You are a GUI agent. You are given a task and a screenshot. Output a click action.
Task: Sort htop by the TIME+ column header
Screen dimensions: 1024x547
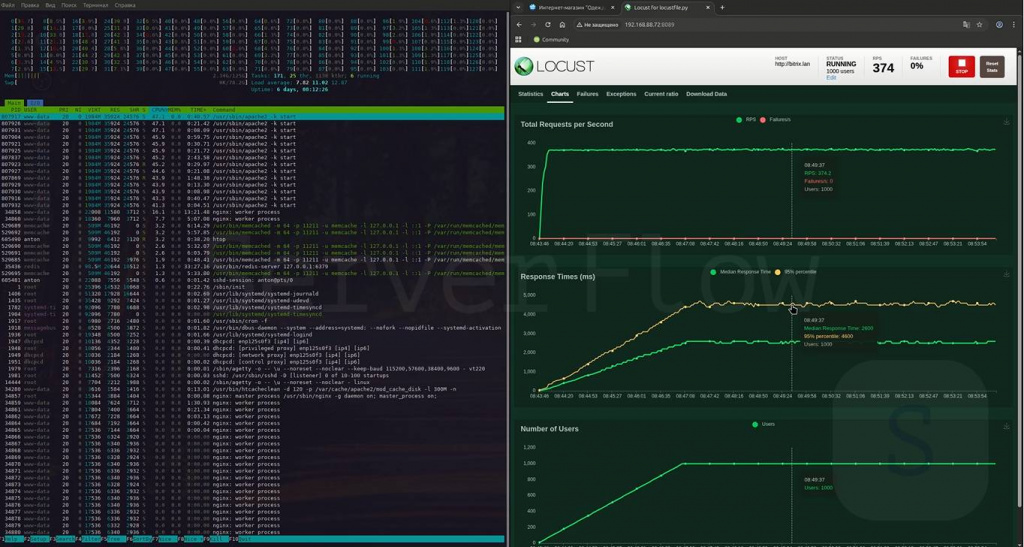pos(198,110)
